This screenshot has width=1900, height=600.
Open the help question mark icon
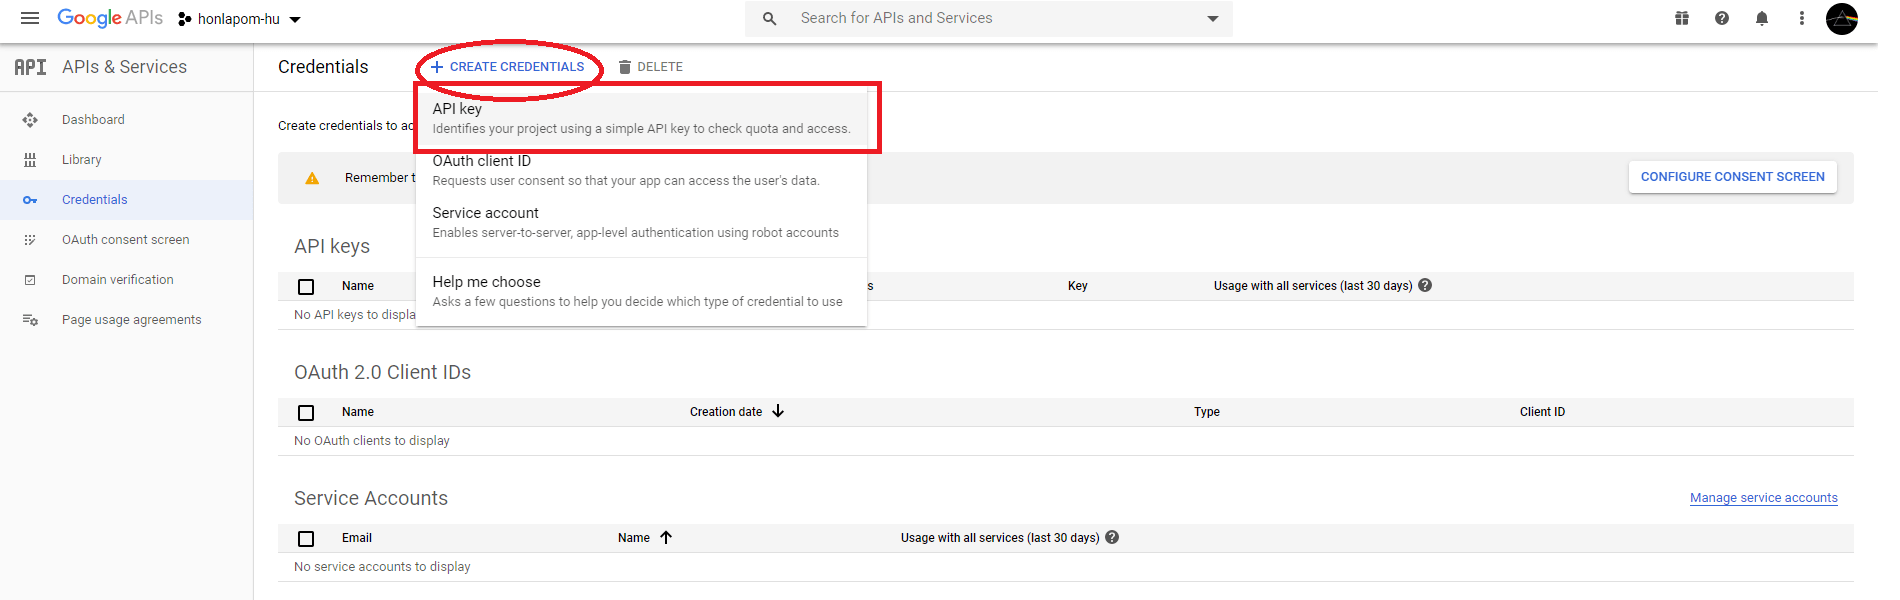pyautogui.click(x=1722, y=18)
